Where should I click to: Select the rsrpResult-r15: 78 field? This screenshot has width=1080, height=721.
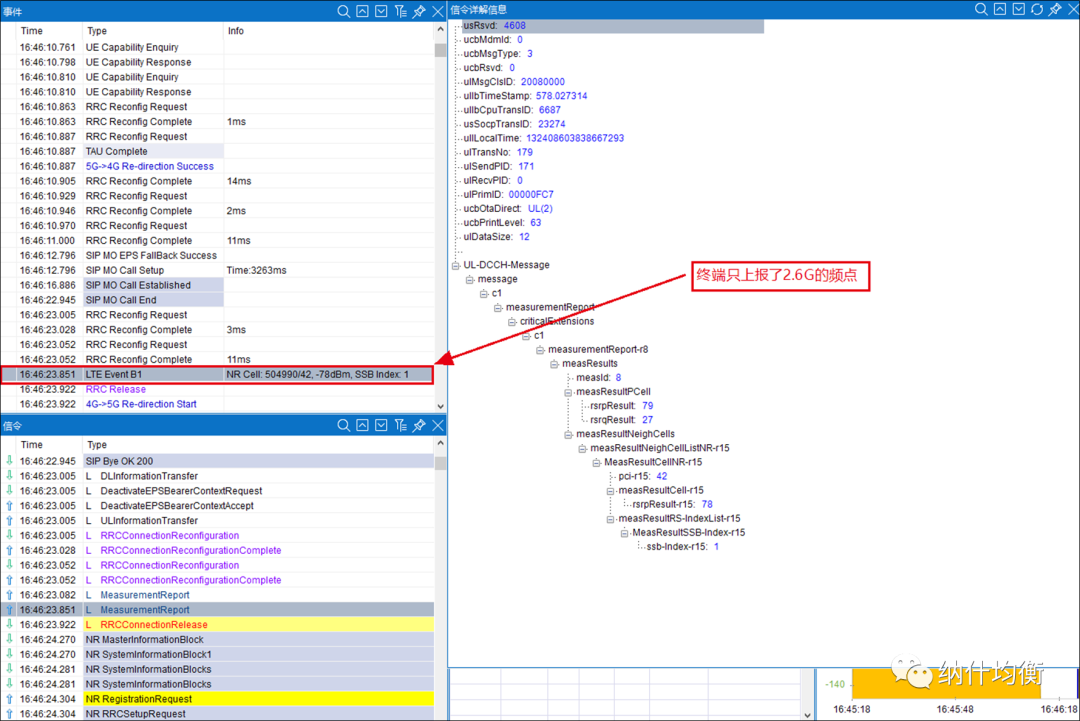pos(672,505)
